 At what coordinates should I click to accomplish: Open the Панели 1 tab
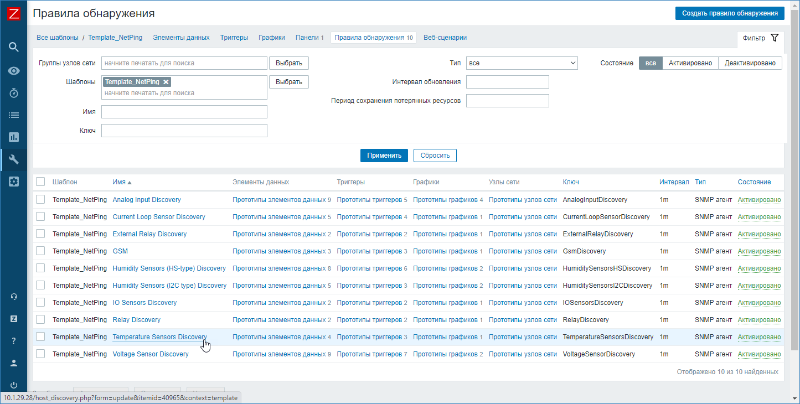pyautogui.click(x=309, y=38)
